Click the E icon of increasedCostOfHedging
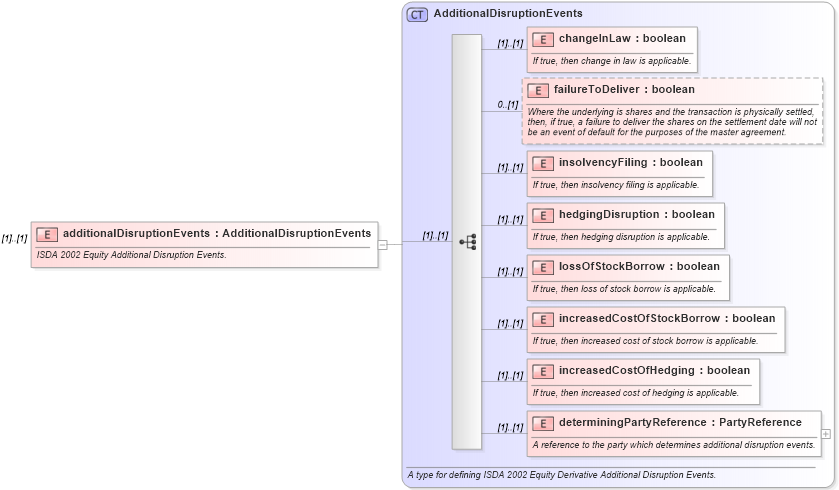The image size is (839, 490). (x=543, y=371)
